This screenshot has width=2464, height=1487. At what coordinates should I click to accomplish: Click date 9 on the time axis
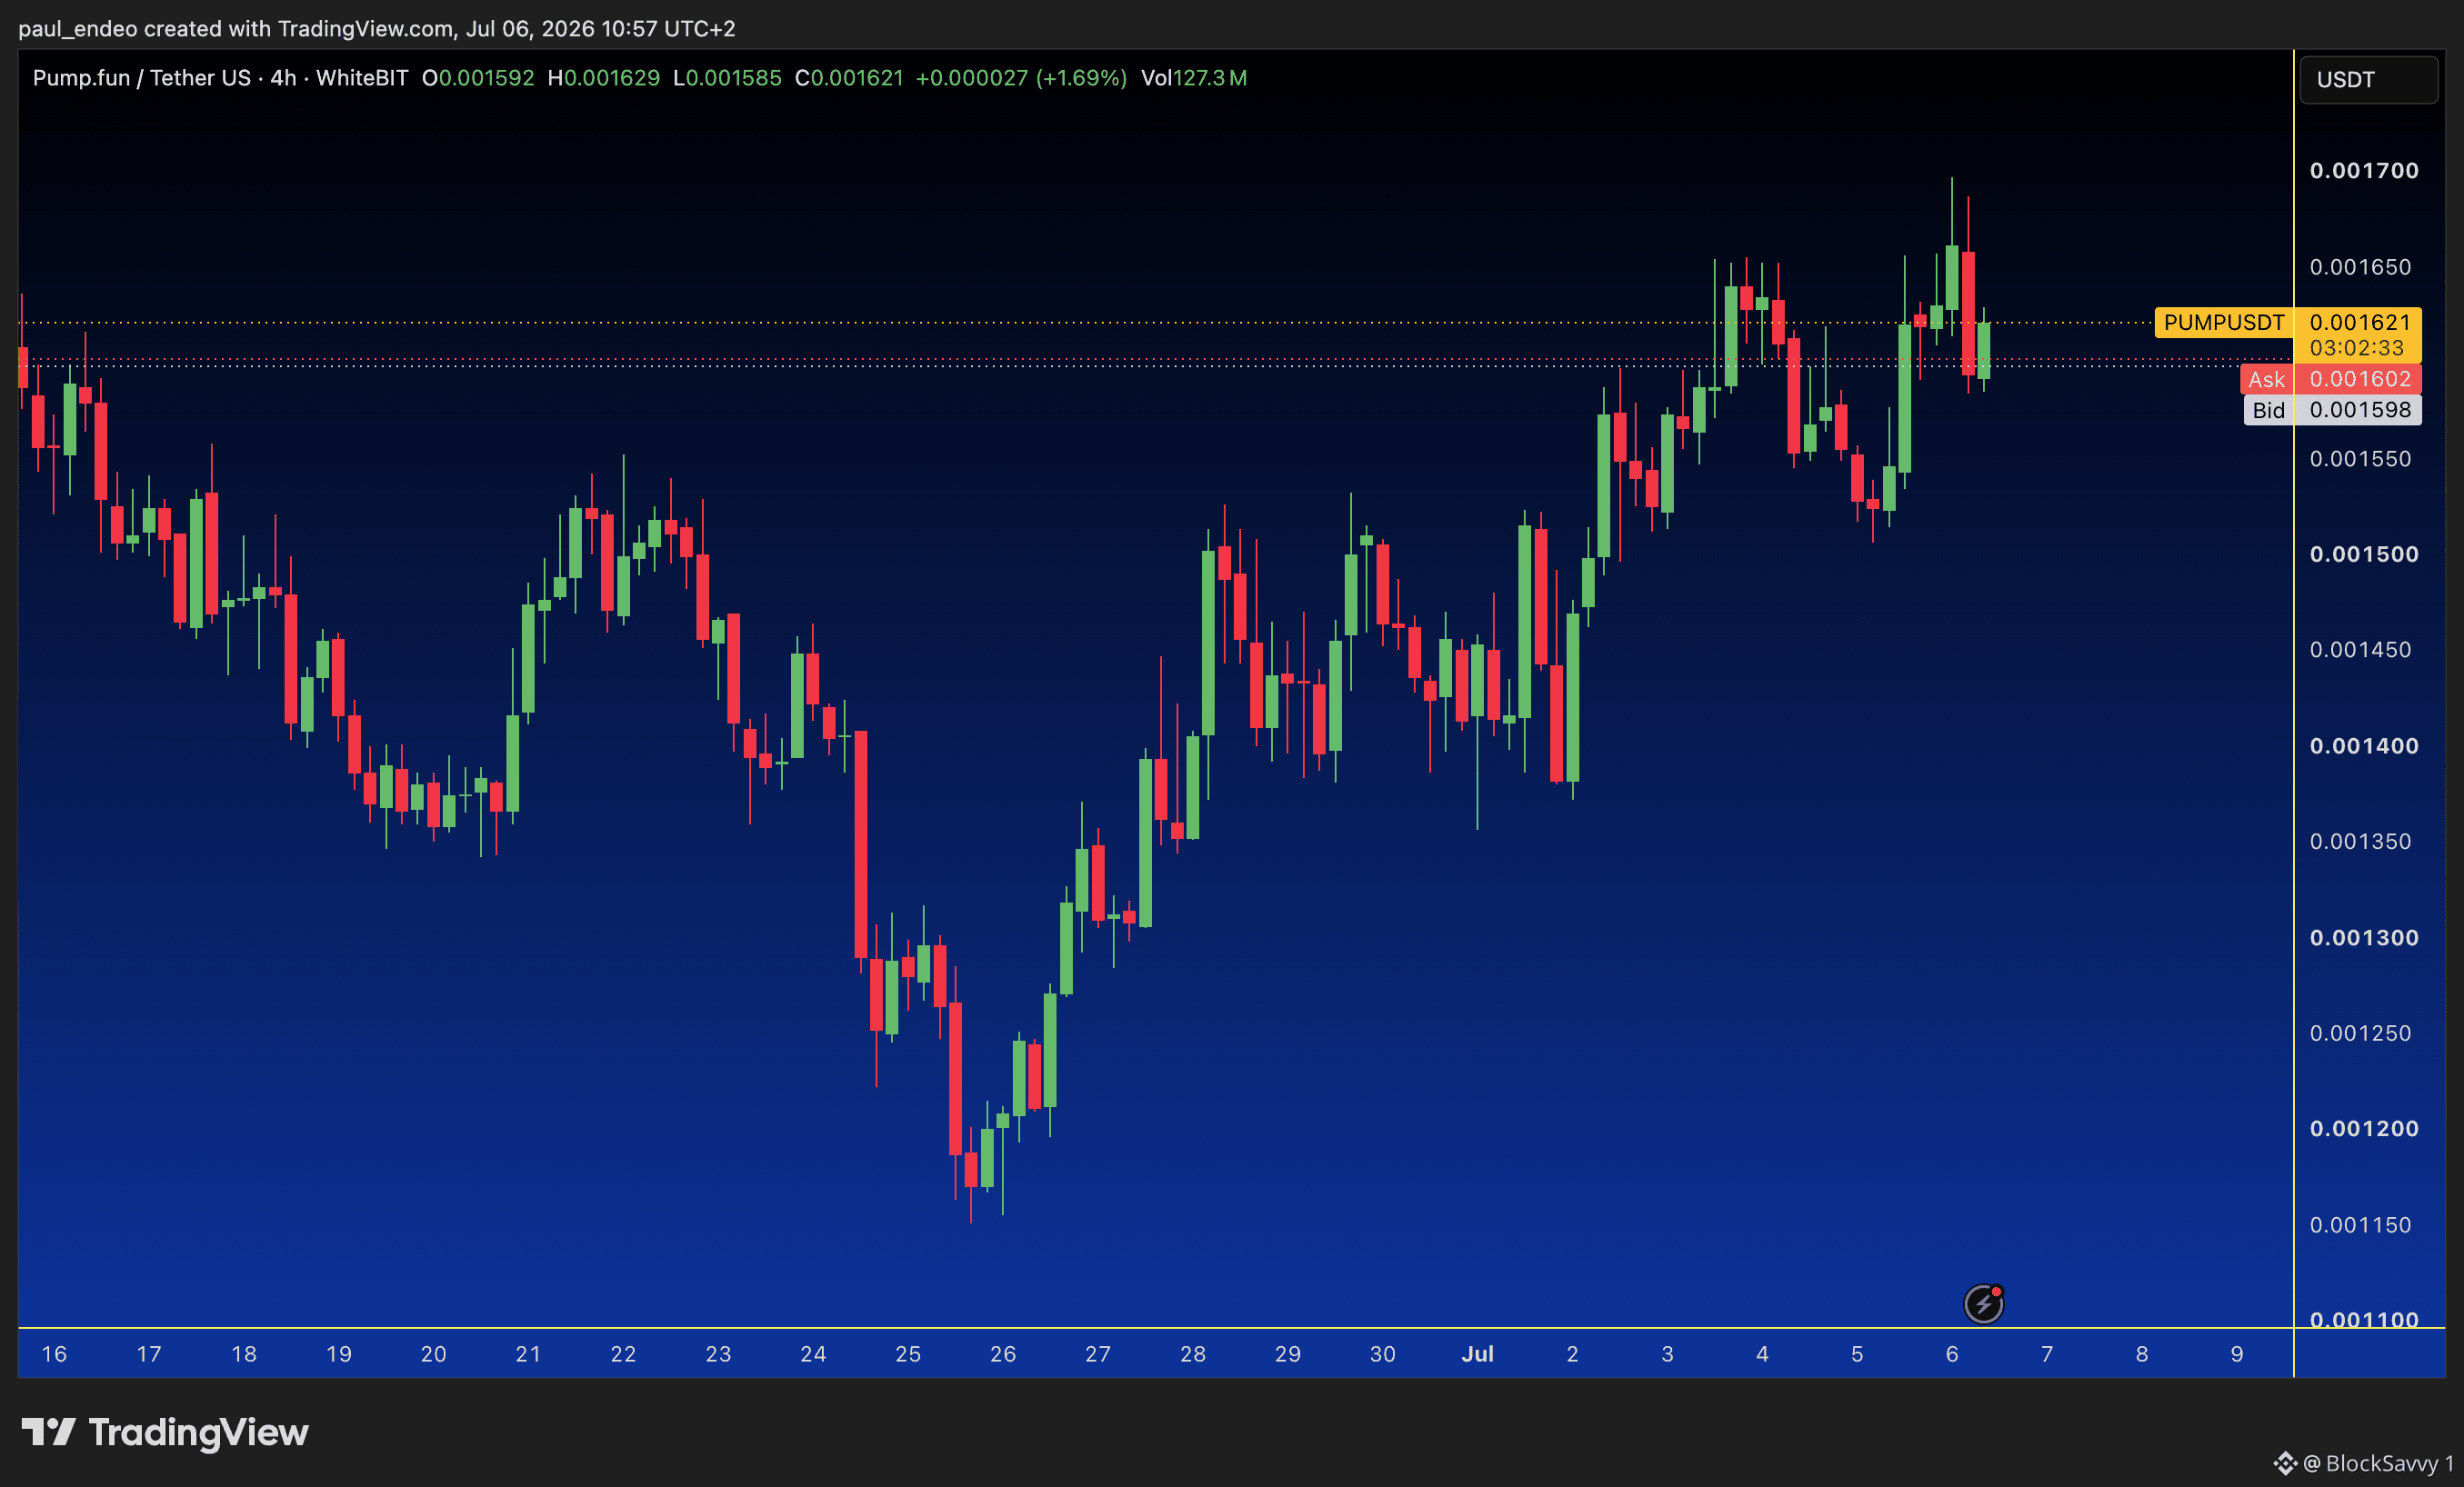pos(2237,1354)
